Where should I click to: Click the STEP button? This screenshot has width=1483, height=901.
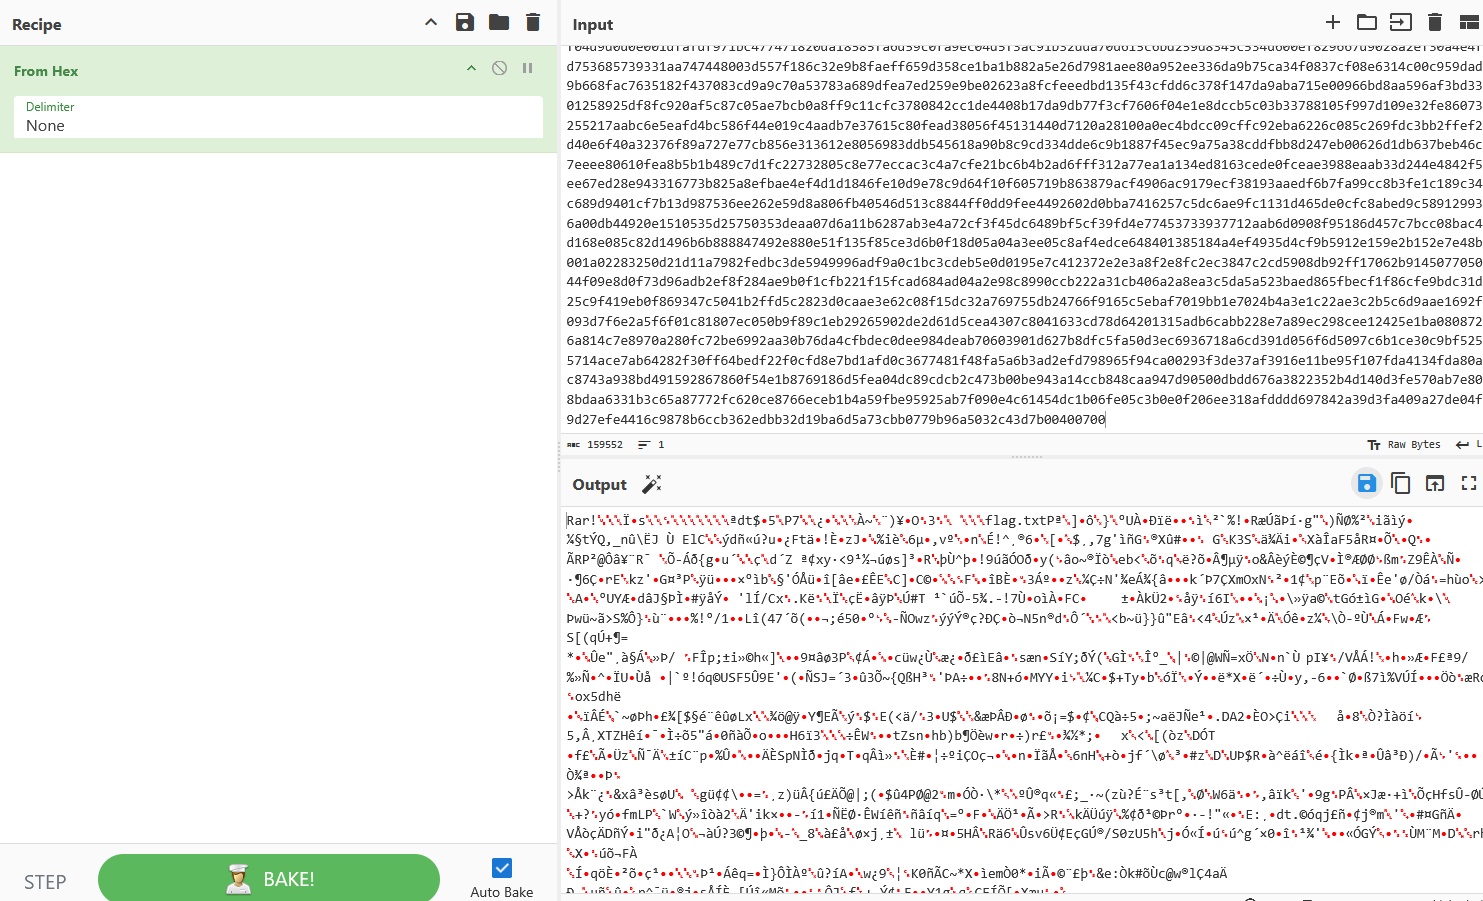click(x=45, y=882)
